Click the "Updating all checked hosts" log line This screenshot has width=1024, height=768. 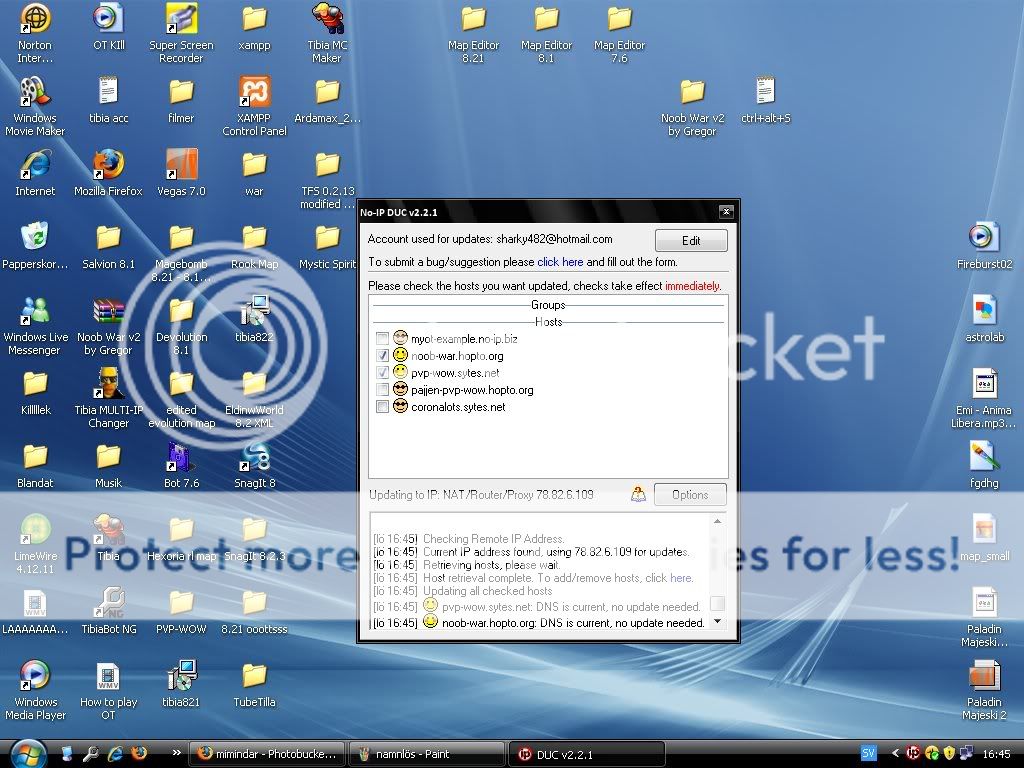point(487,591)
